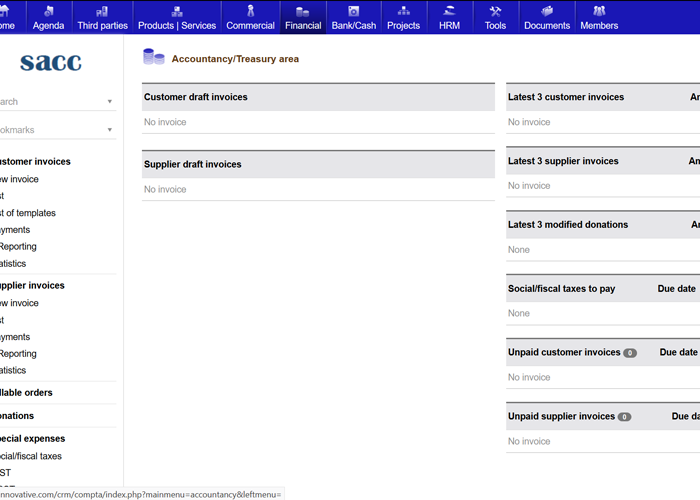
Task: Click the Members module icon
Action: (599, 11)
